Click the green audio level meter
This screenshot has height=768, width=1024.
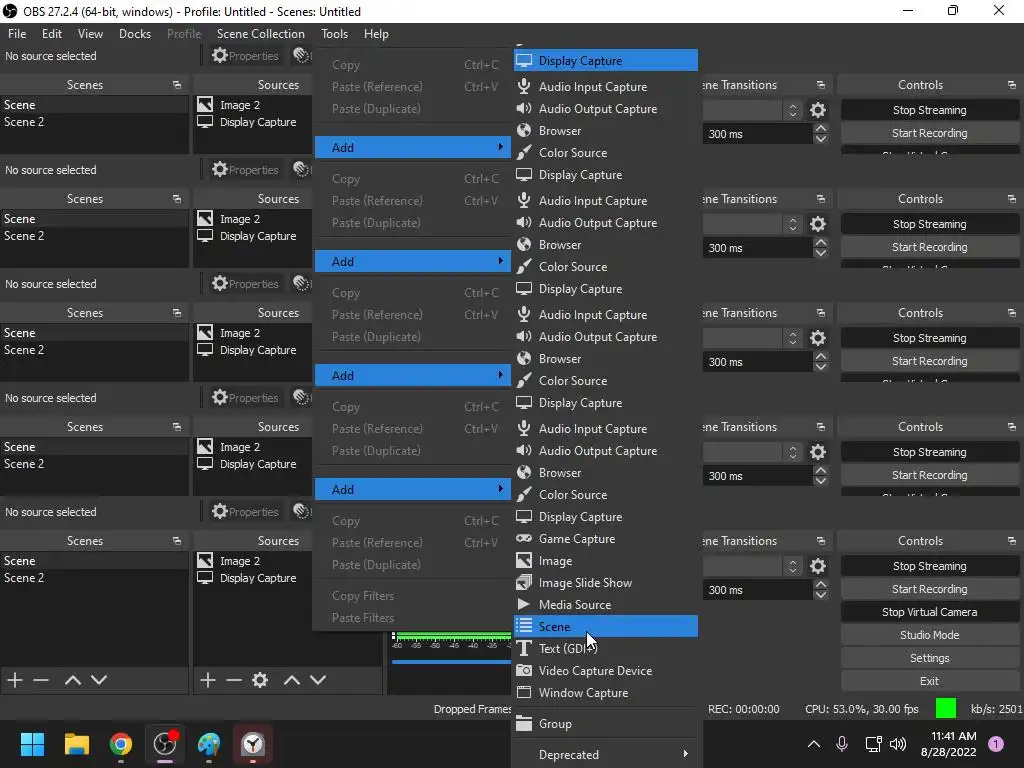453,635
